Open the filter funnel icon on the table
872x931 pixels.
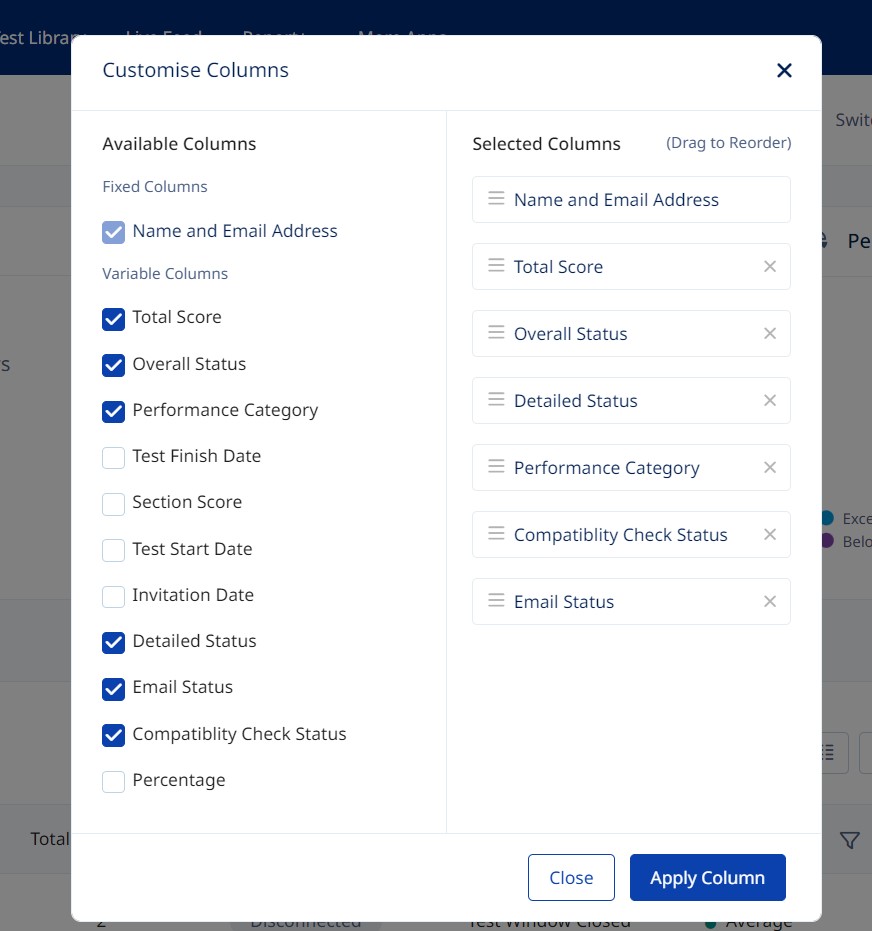click(848, 840)
